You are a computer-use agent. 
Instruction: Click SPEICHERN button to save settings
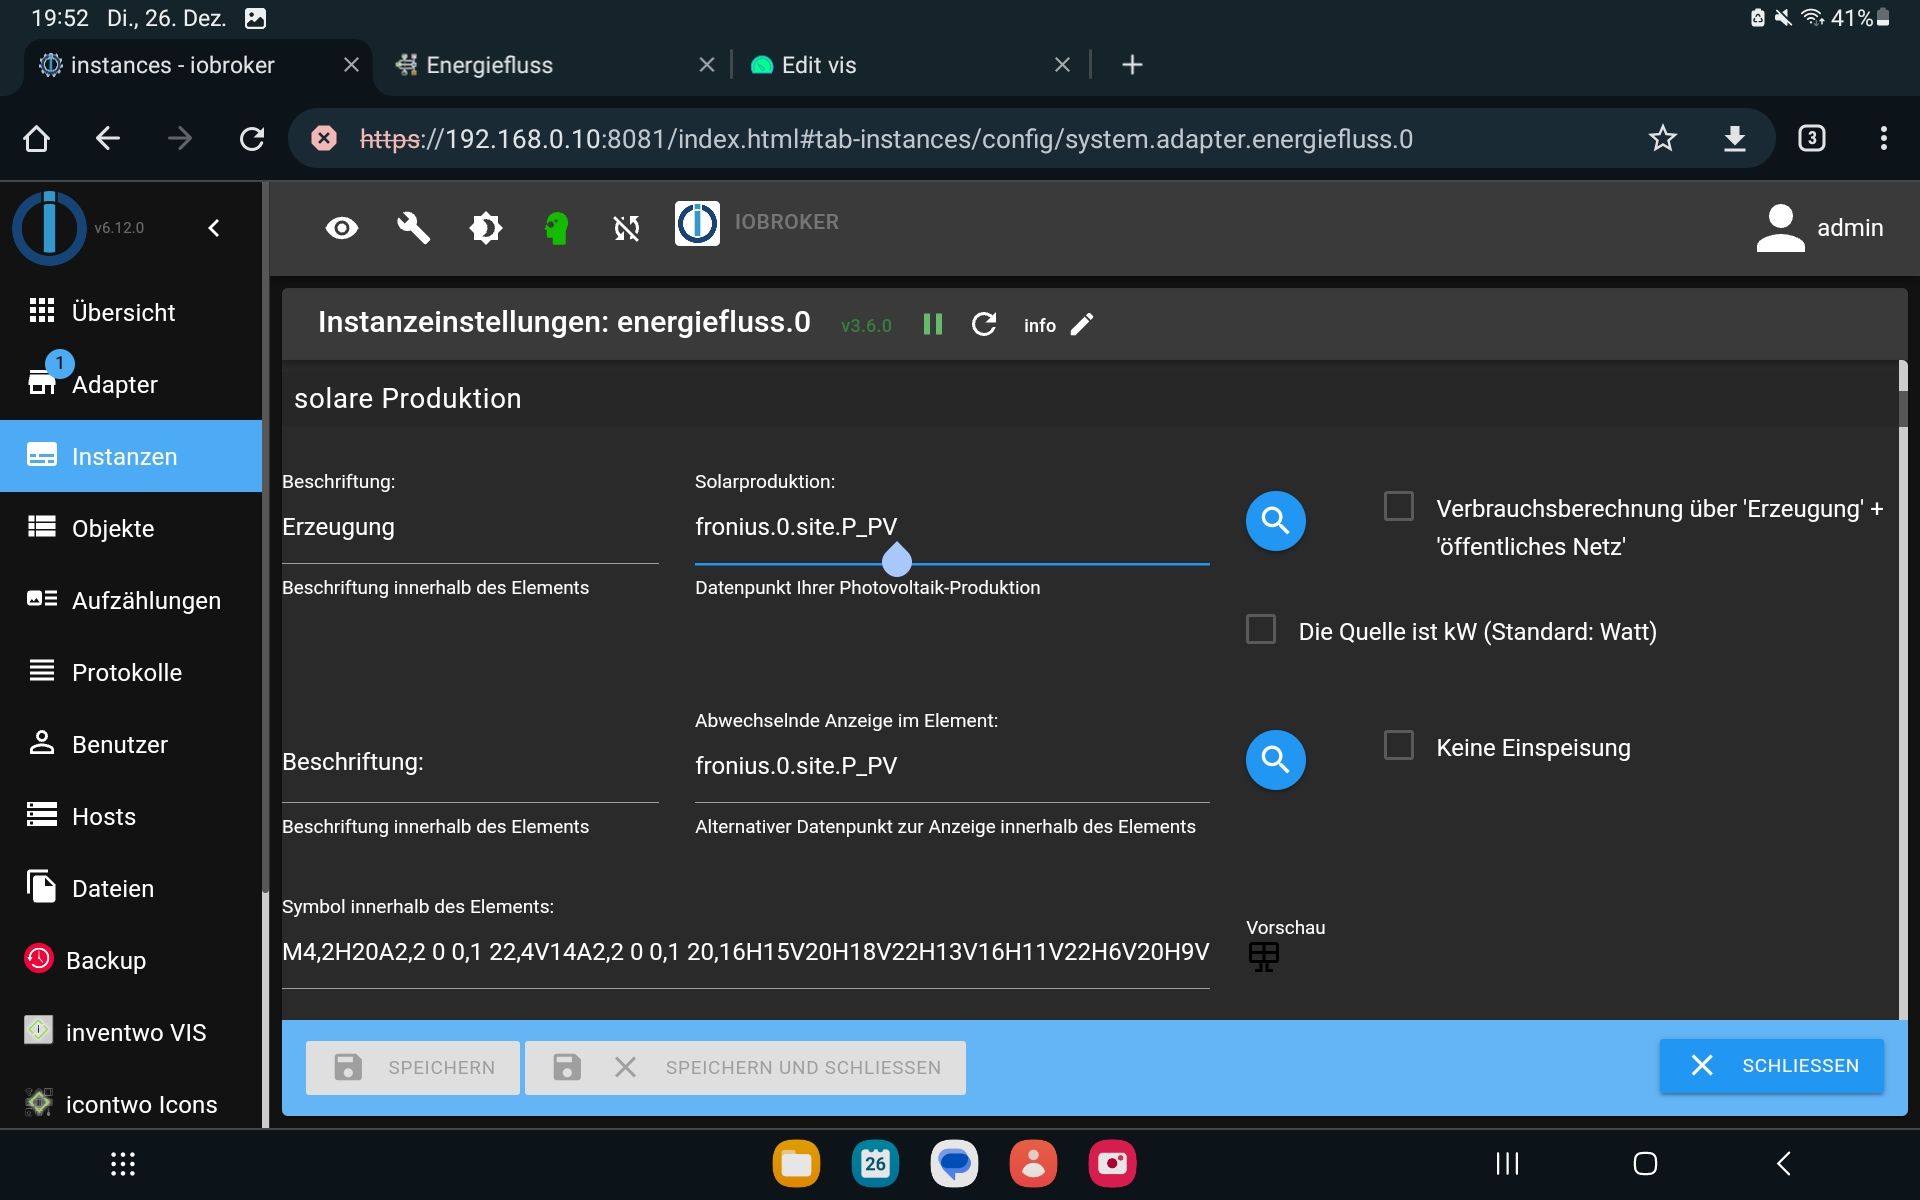409,1065
